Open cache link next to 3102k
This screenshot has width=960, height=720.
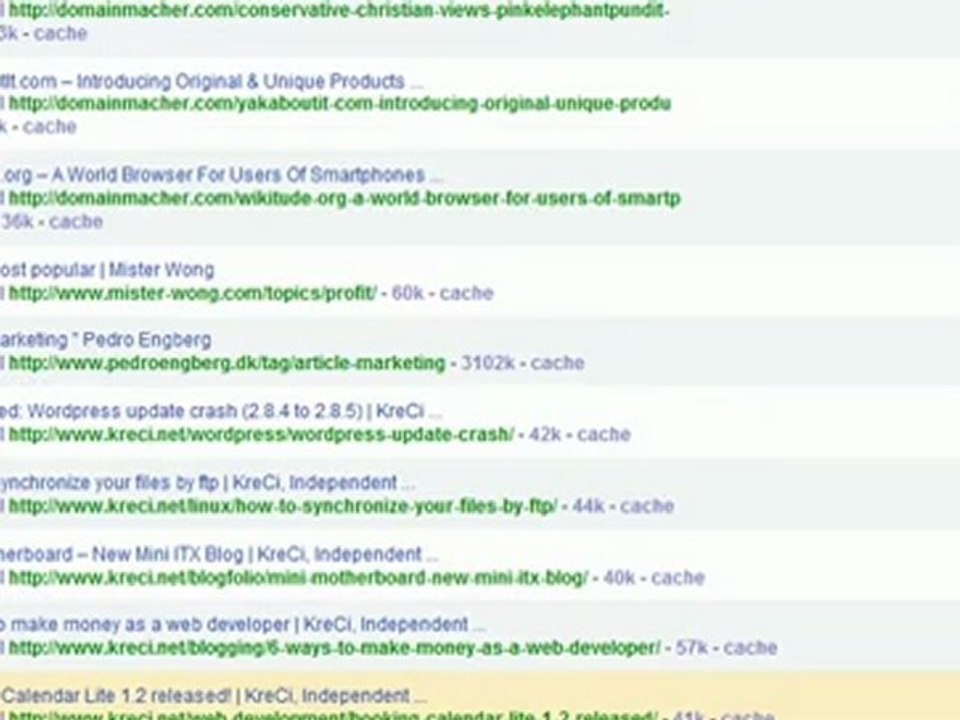click(x=557, y=363)
